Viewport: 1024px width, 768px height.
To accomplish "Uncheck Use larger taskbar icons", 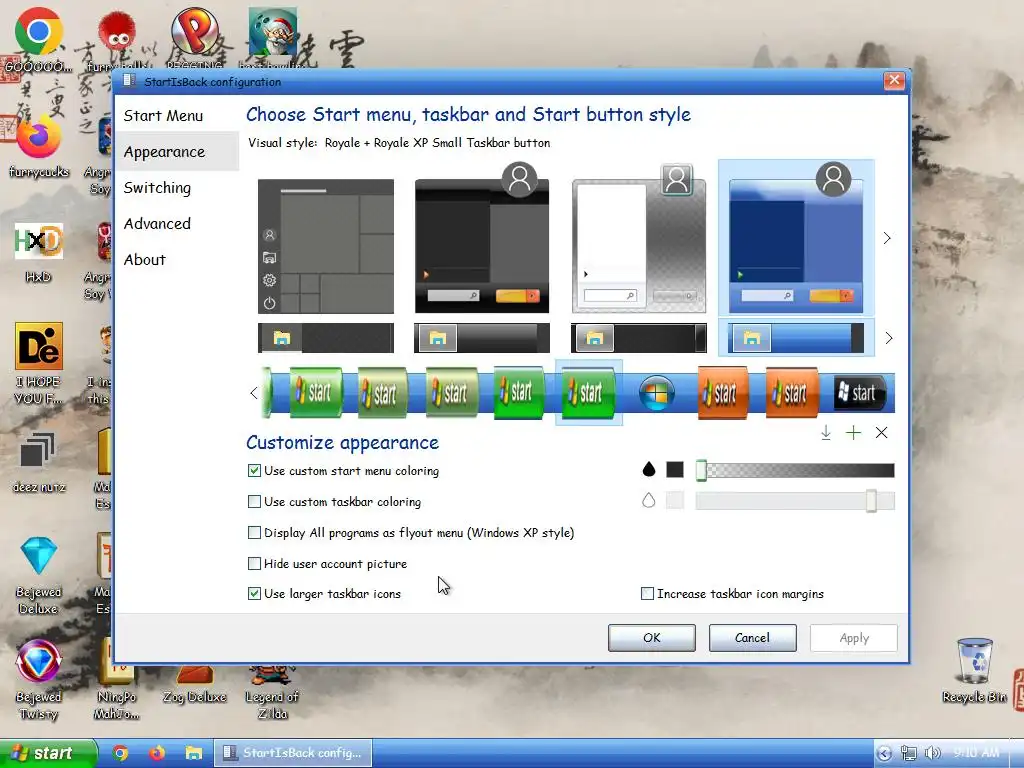I will pyautogui.click(x=254, y=594).
